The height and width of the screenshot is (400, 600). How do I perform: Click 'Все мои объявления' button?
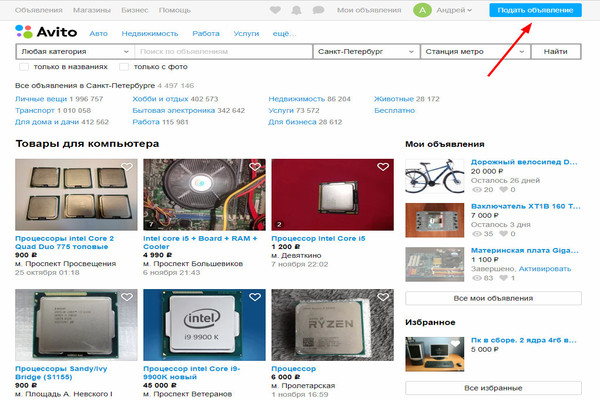point(493,298)
